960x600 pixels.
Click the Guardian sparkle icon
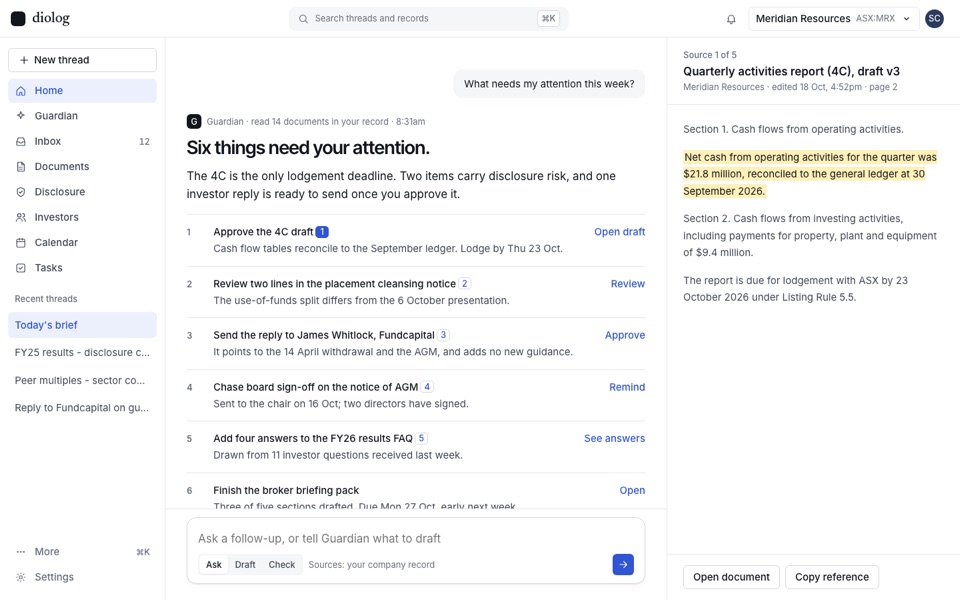21,116
